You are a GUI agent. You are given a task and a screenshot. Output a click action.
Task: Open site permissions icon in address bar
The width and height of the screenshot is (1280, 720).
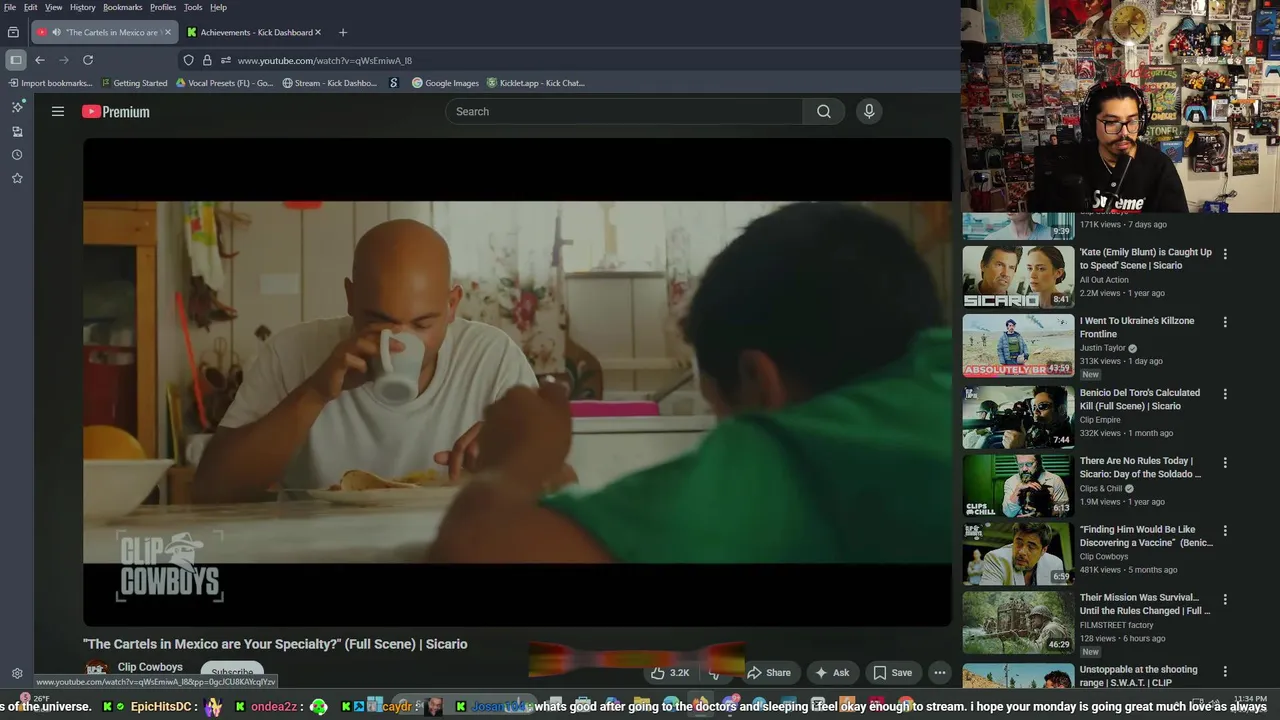[x=226, y=60]
